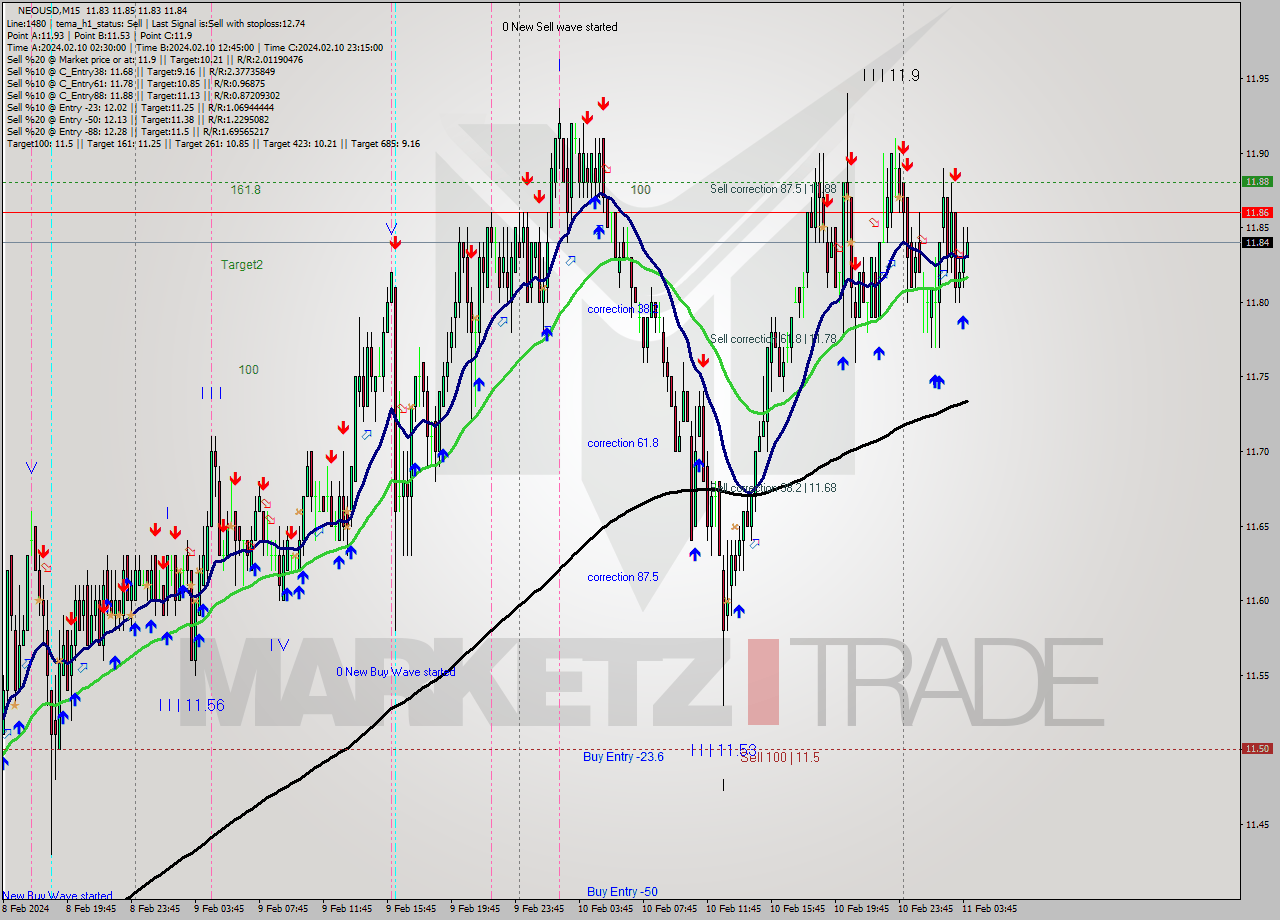Click the '0 New Sell wave started' label
This screenshot has height=920, width=1280.
point(560,27)
